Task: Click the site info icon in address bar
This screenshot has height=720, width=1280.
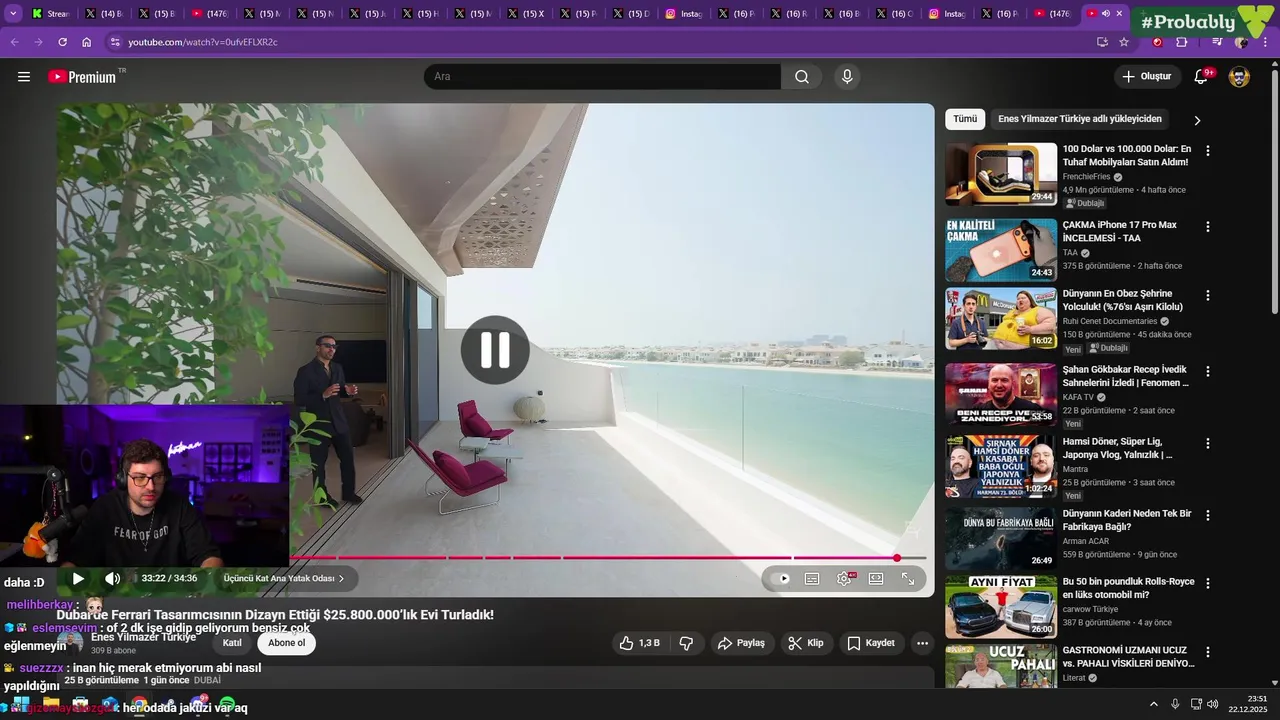Action: click(115, 42)
